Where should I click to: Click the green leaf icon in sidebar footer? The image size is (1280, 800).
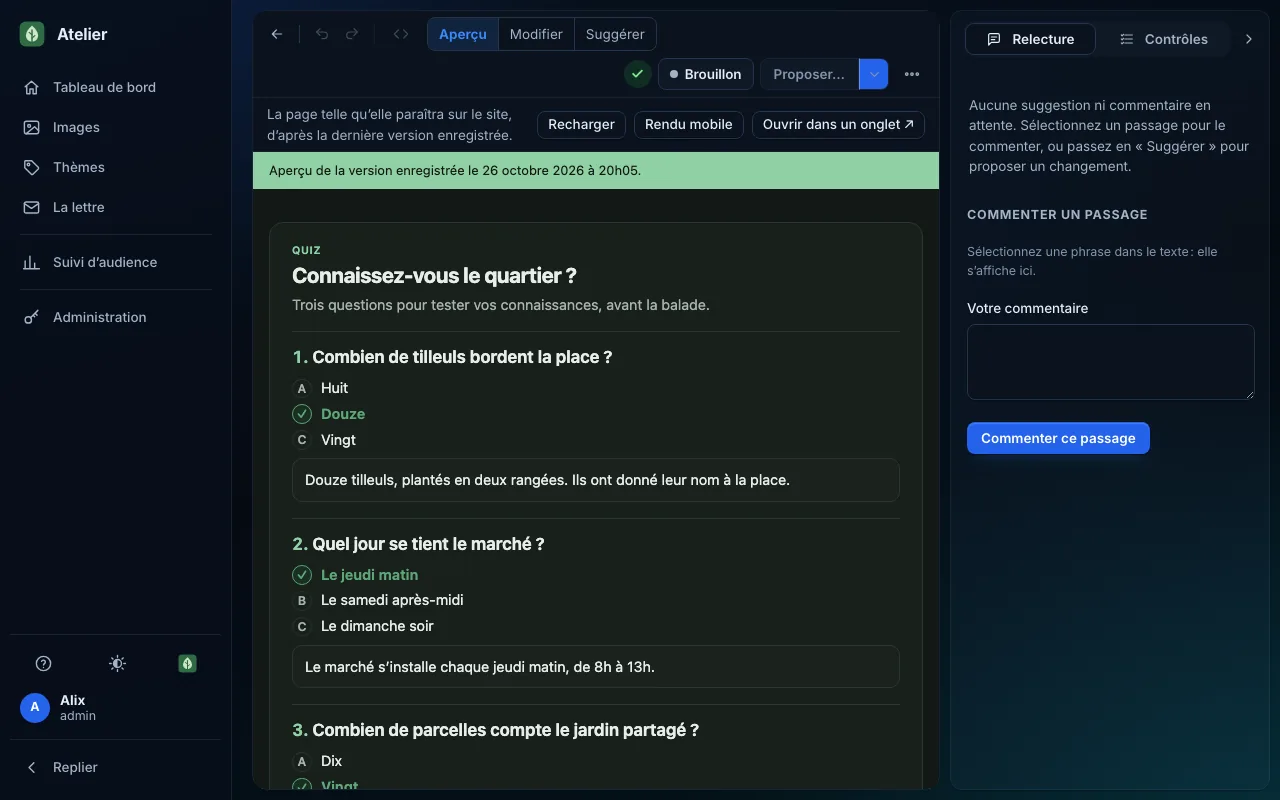click(187, 663)
